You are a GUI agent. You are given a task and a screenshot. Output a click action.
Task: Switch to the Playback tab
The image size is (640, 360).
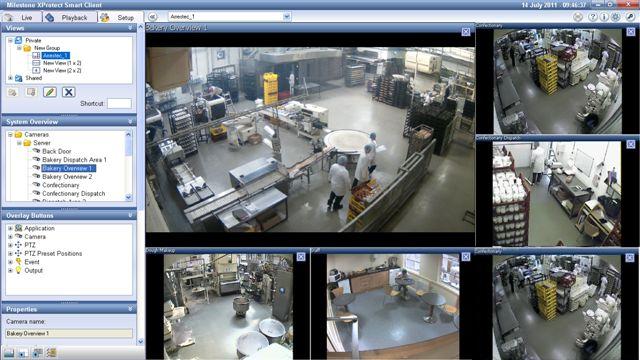(69, 17)
